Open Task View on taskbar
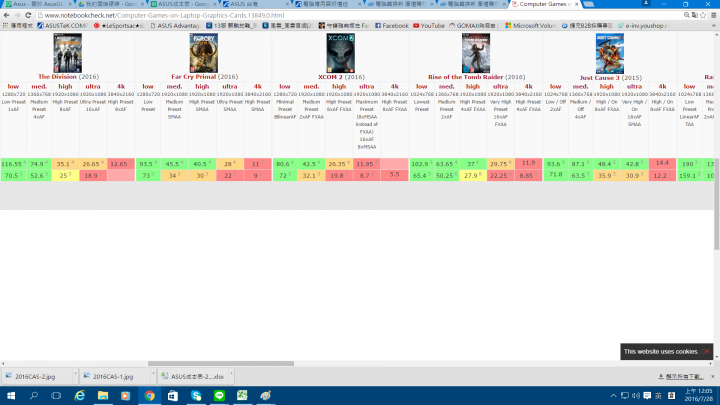The width and height of the screenshot is (720, 405). coord(56,395)
